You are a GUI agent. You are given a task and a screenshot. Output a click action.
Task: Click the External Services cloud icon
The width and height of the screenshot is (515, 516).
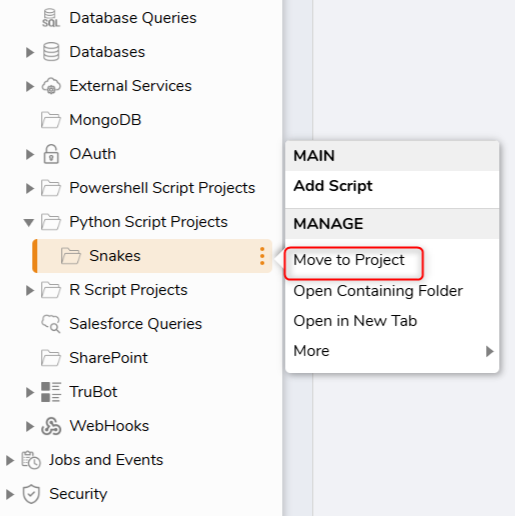51,86
